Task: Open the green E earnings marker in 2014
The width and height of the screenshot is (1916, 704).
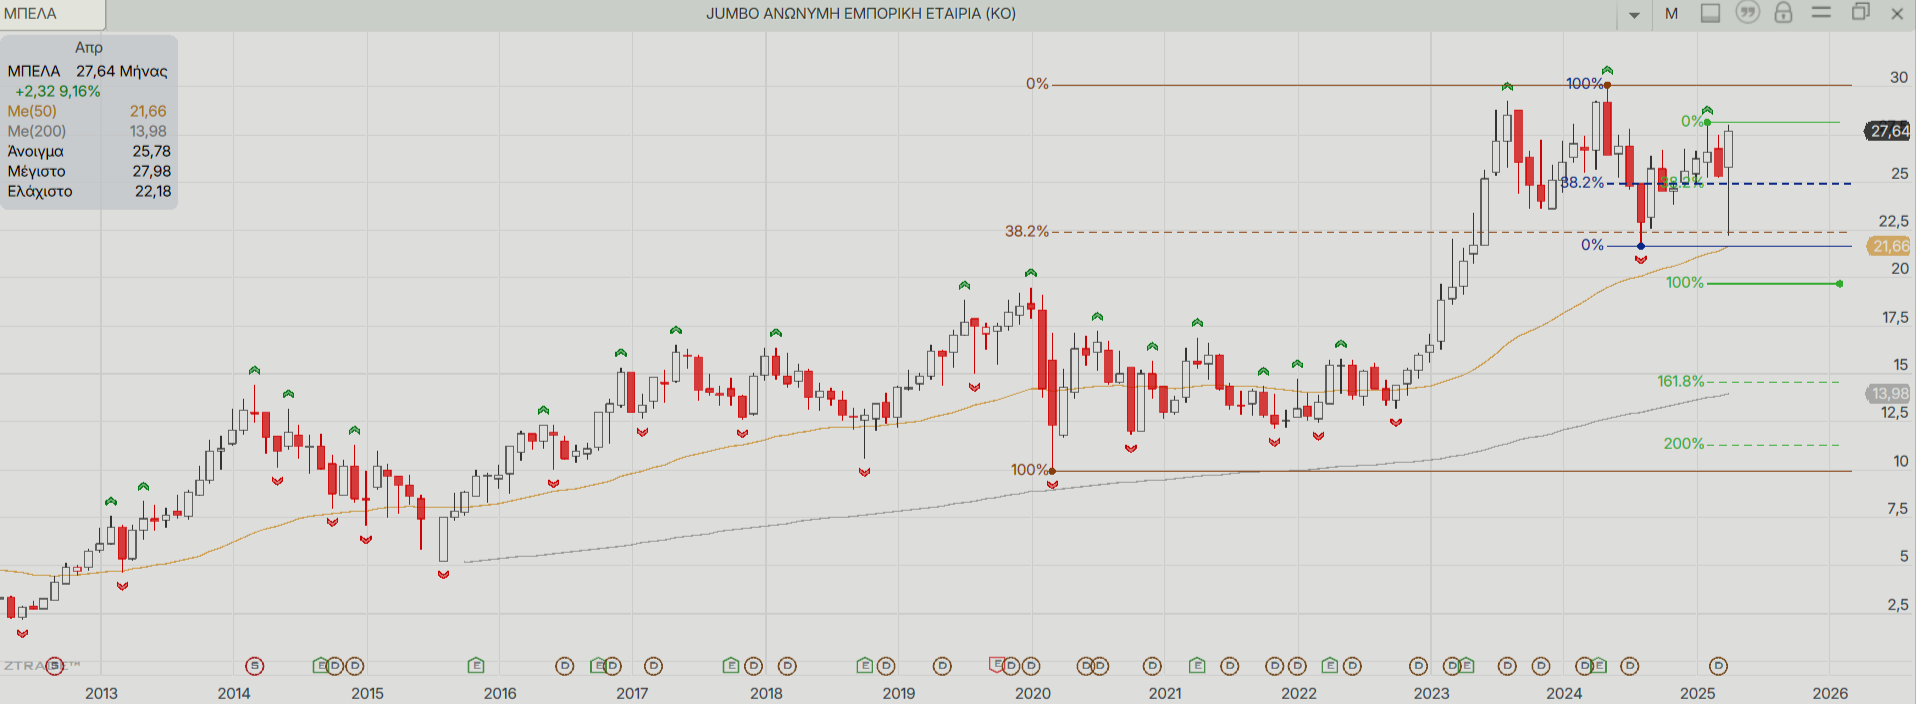Action: point(320,665)
